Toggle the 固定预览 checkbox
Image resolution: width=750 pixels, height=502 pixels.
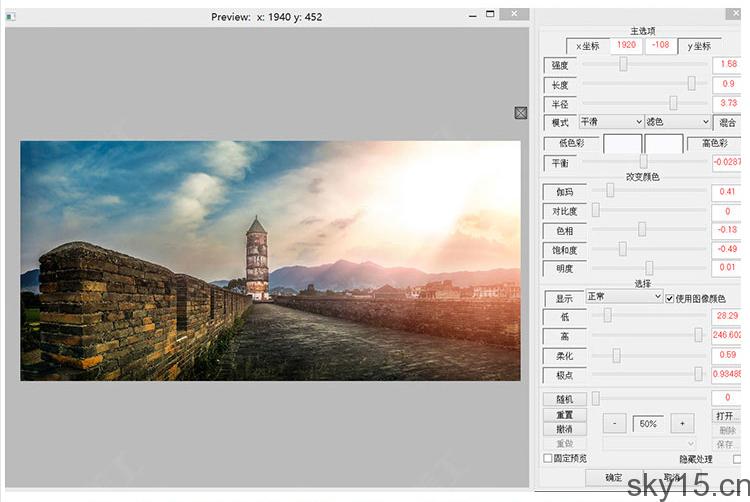pos(548,458)
